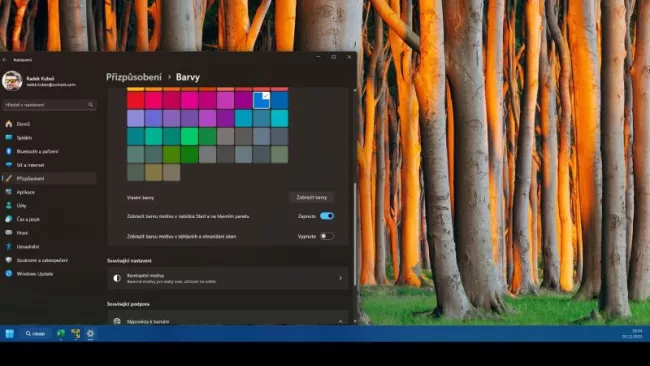Open the Hraní gamepad icon
Viewport: 650px width, 366px height.
9,233
